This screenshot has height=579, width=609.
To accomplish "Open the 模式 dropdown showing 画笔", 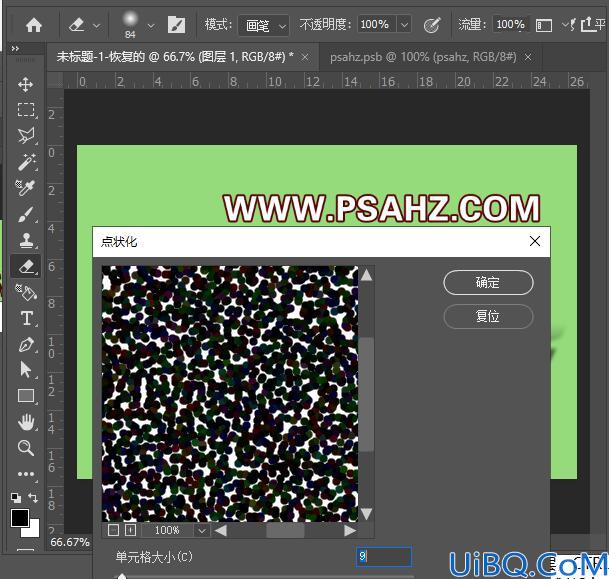I will click(264, 26).
